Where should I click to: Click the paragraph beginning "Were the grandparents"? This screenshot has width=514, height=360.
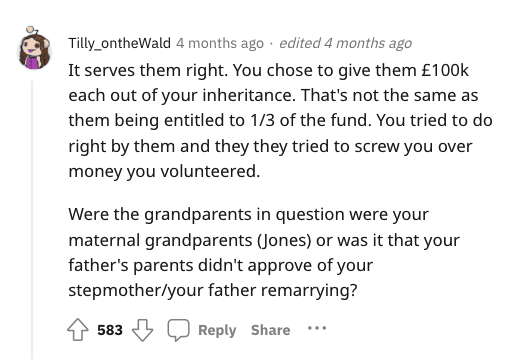click(264, 252)
